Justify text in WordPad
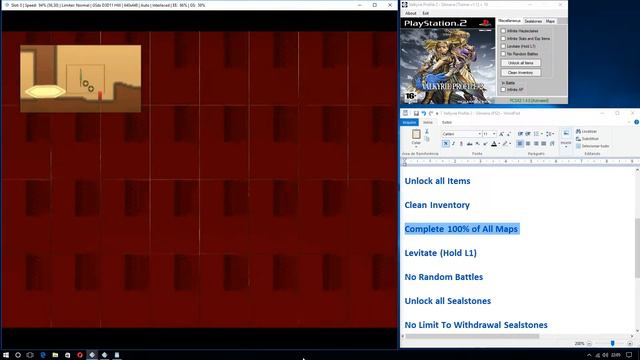Image resolution: width=640 pixels, height=360 pixels. 544,144
